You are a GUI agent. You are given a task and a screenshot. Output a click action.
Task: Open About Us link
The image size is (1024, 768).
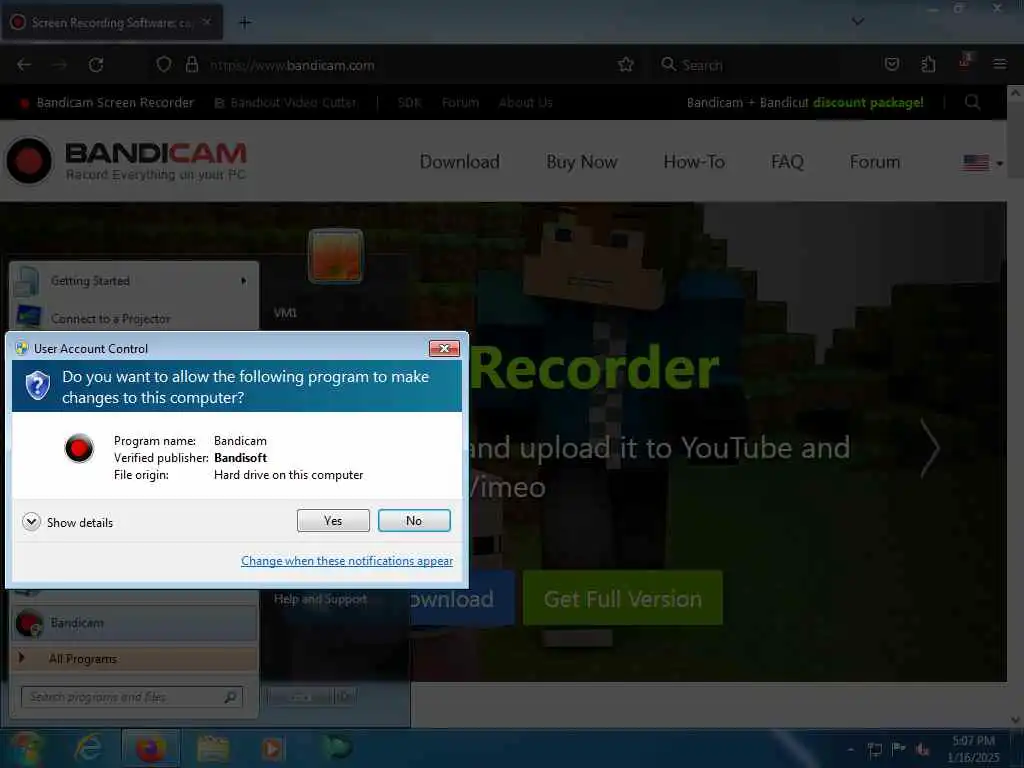(526, 103)
